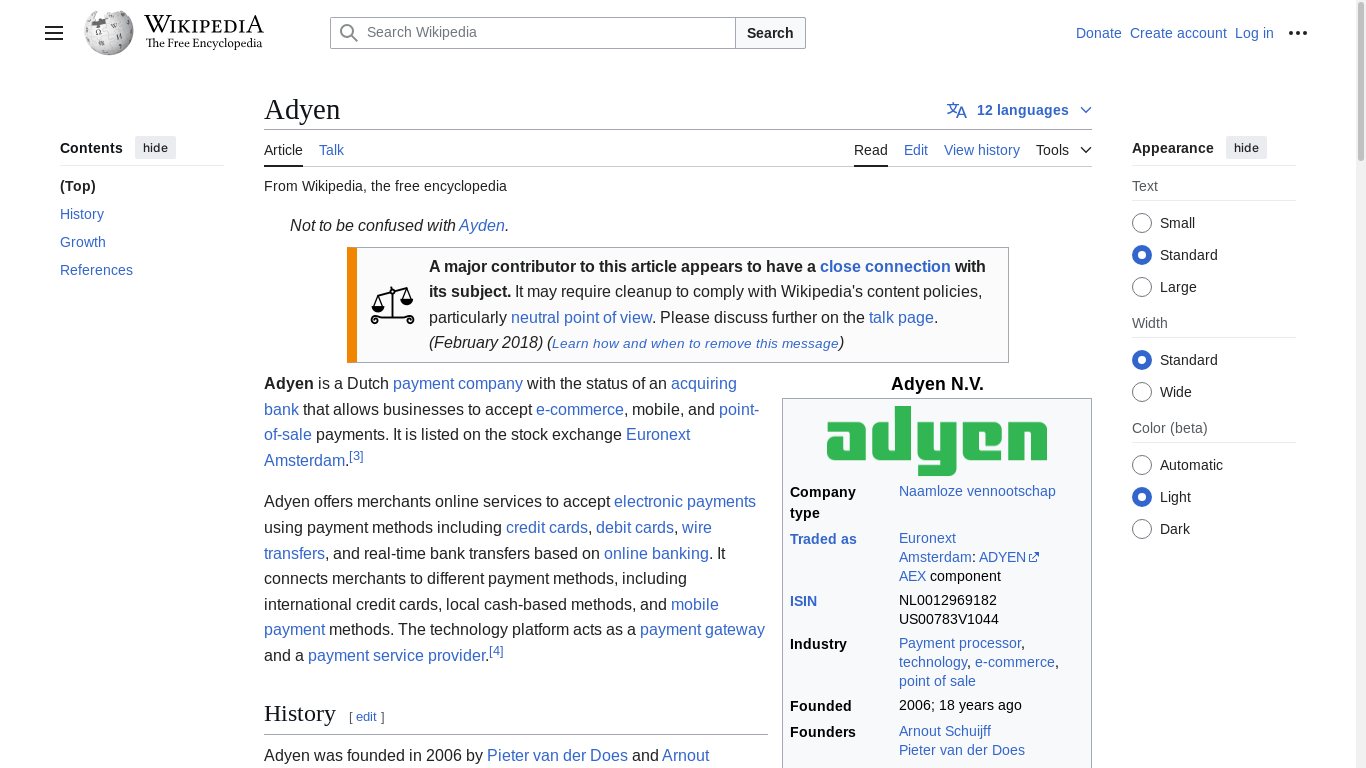1366x768 pixels.
Task: Click citation reference [3]
Action: (356, 456)
